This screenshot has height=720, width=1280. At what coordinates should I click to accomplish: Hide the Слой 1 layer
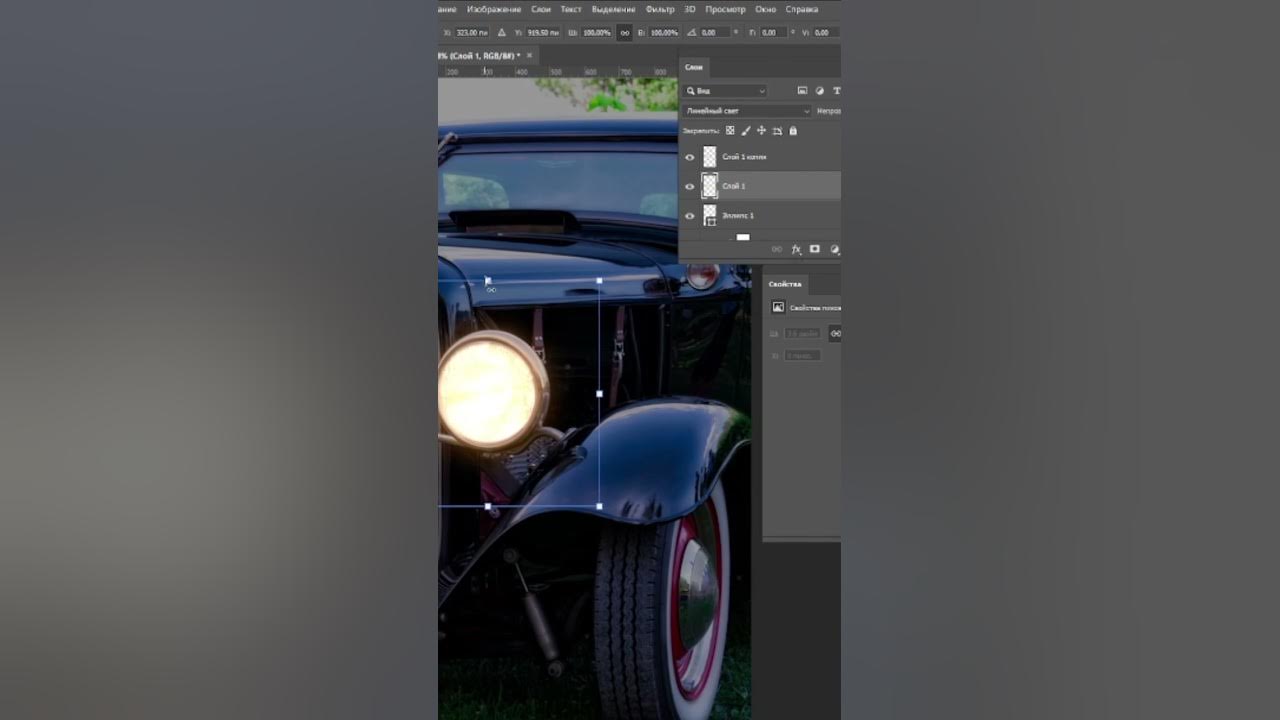[690, 186]
